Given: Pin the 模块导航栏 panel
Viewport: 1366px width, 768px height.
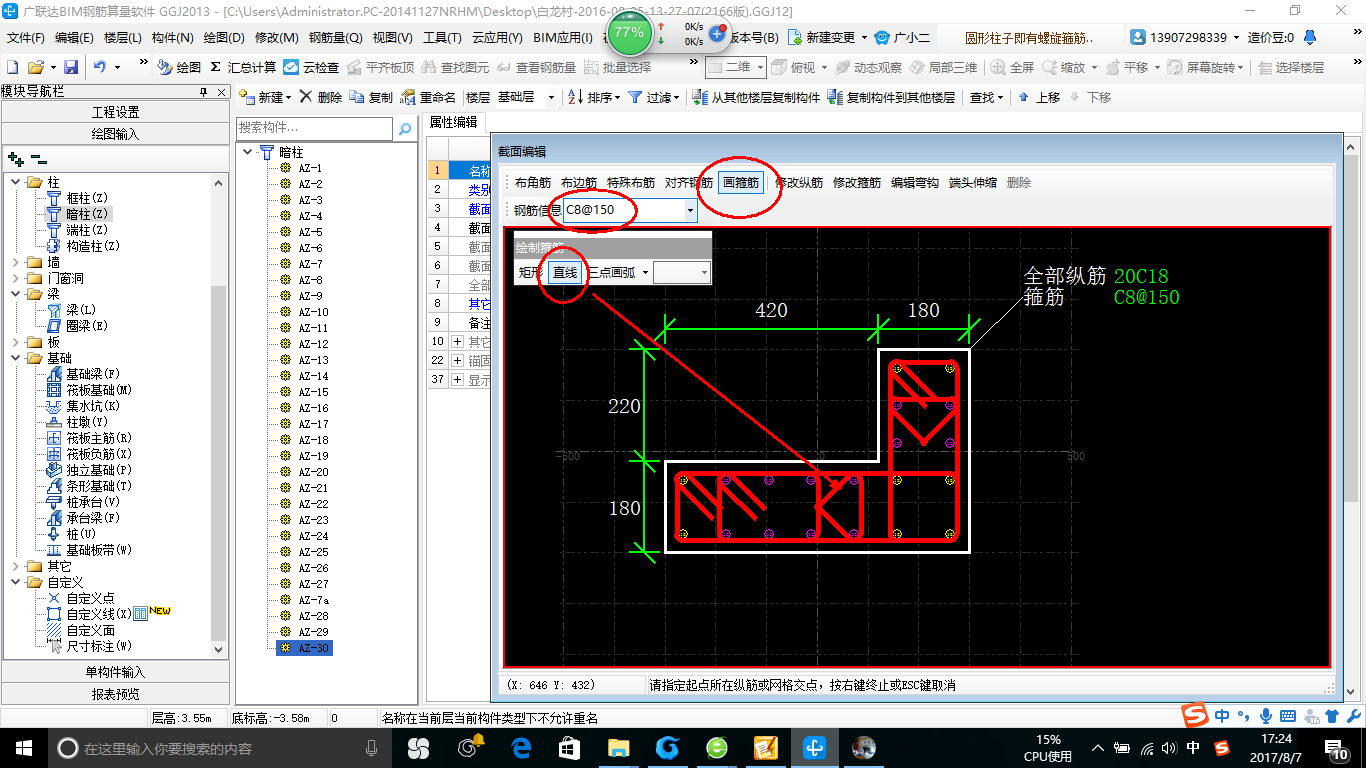Looking at the screenshot, I should [x=204, y=91].
